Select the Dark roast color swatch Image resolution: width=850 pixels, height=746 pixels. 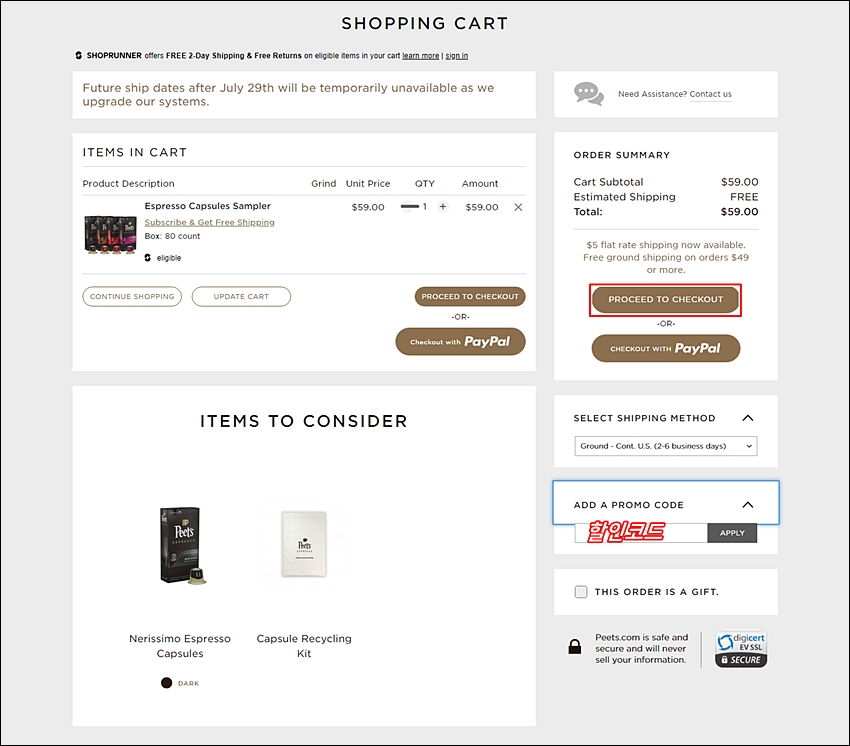pyautogui.click(x=166, y=683)
